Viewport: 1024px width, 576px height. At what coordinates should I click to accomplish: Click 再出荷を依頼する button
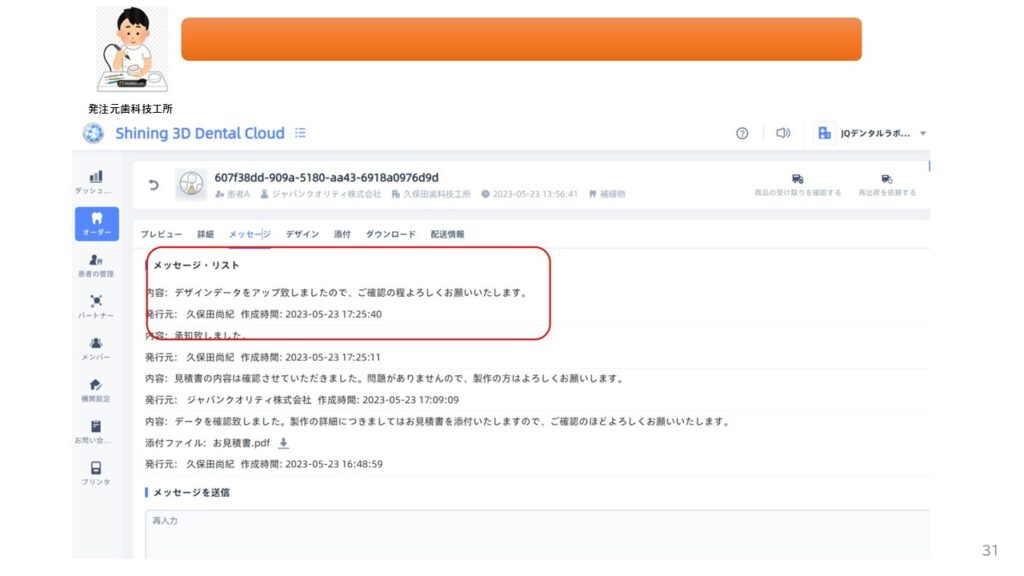point(886,185)
